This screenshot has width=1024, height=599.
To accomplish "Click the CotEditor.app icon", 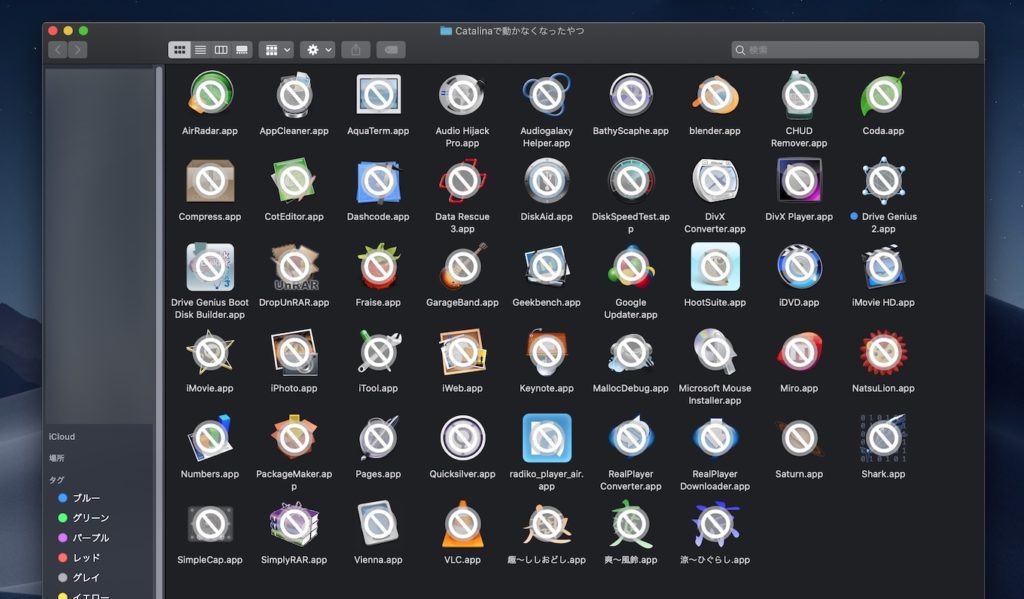I will (294, 181).
